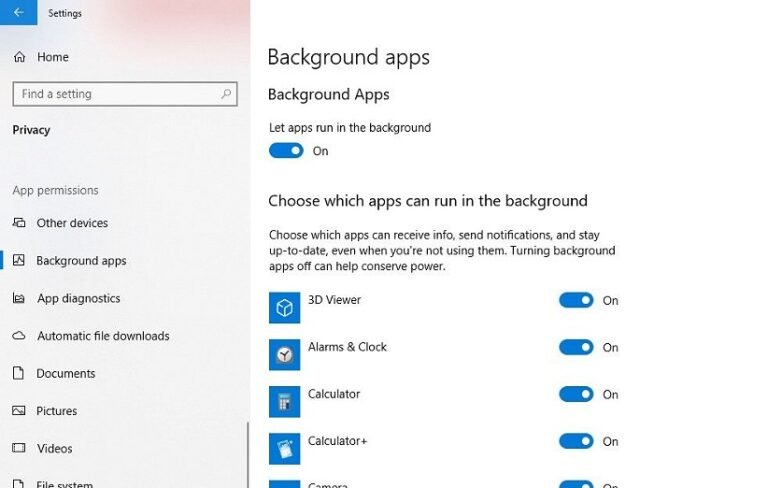Click the 3D Viewer app icon
The width and height of the screenshot is (768, 488).
(x=284, y=308)
